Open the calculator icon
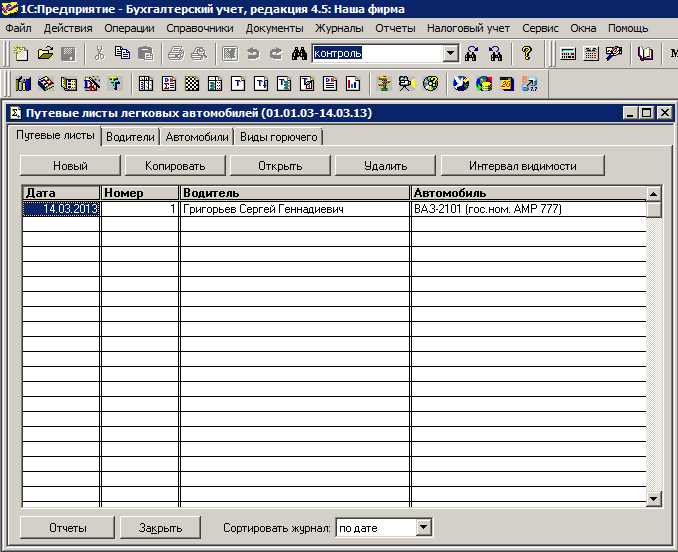 coord(568,54)
